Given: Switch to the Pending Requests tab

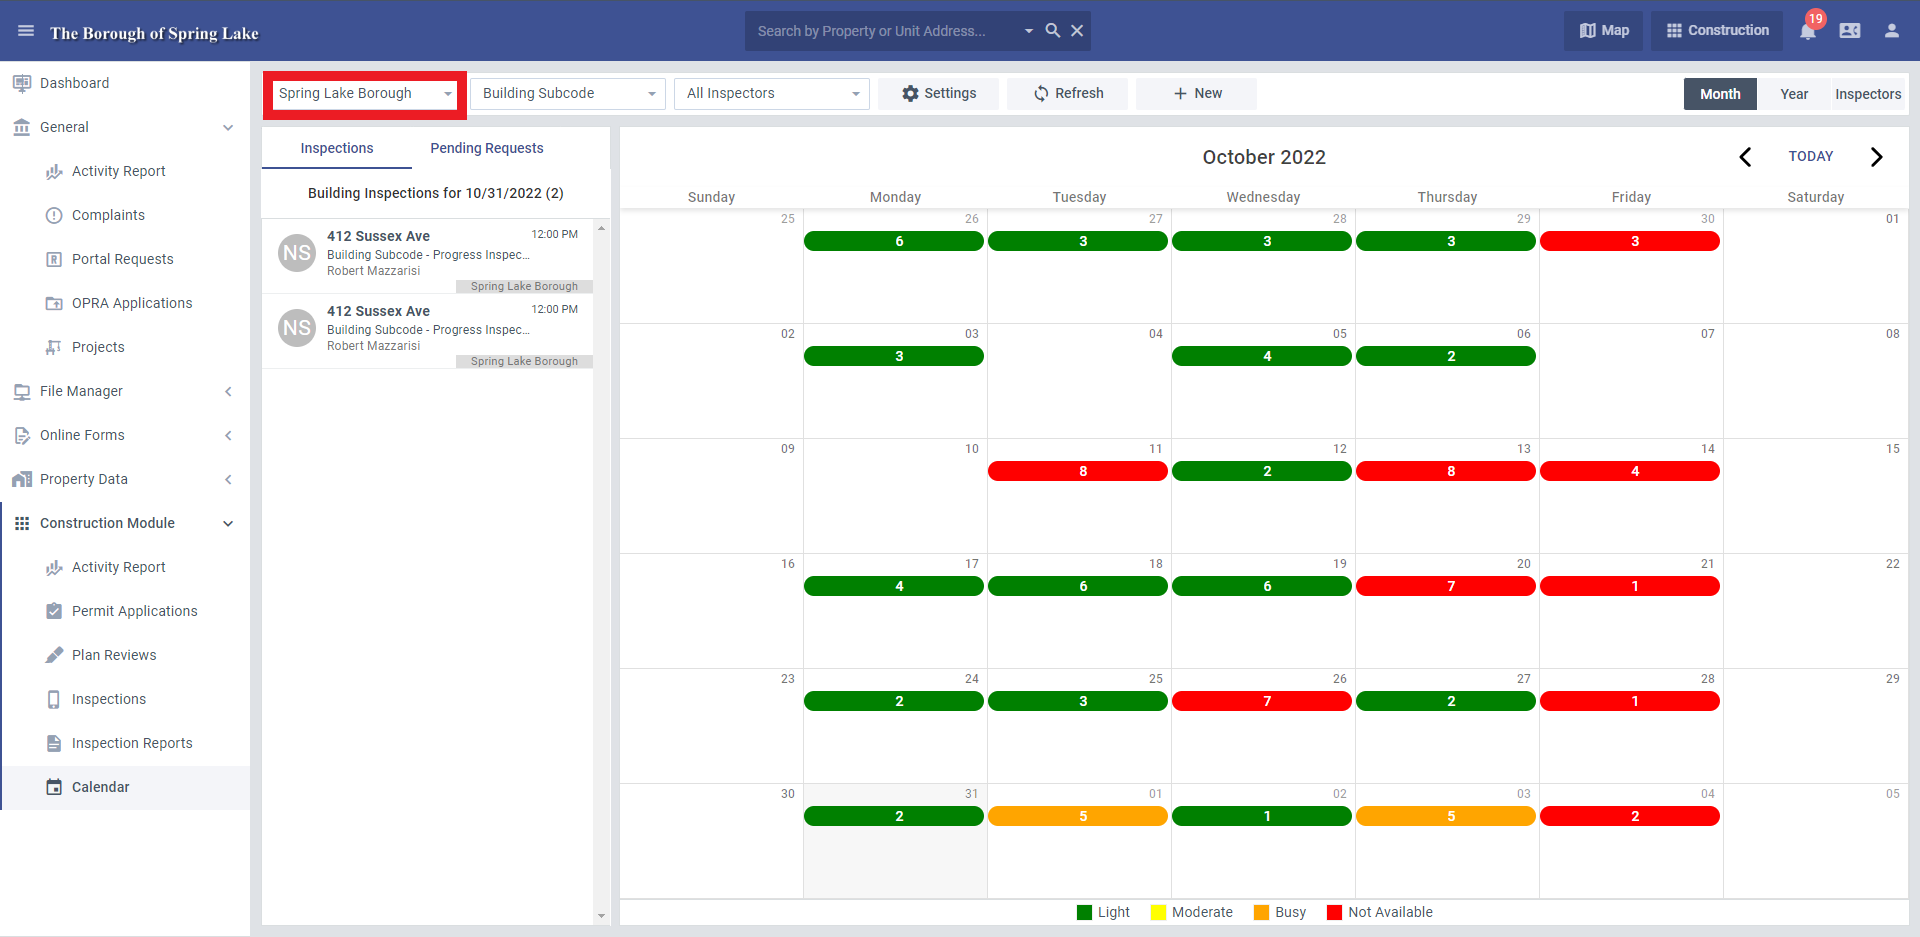Looking at the screenshot, I should click(x=487, y=148).
